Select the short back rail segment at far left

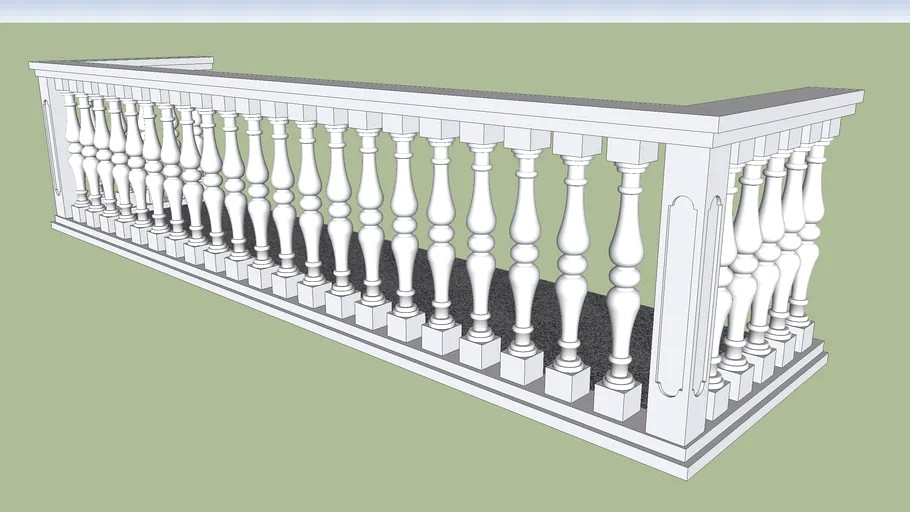pos(170,62)
